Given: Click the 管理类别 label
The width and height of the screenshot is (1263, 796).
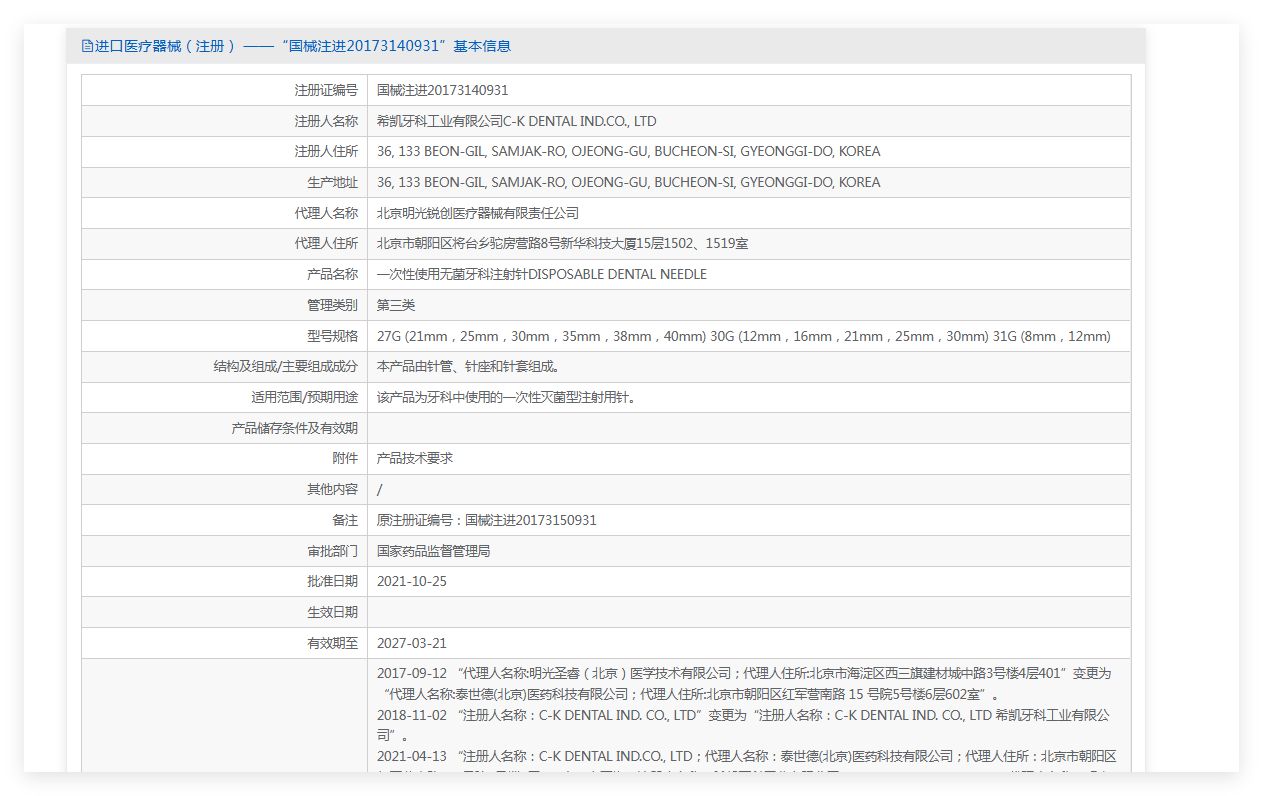Looking at the screenshot, I should pyautogui.click(x=332, y=305).
